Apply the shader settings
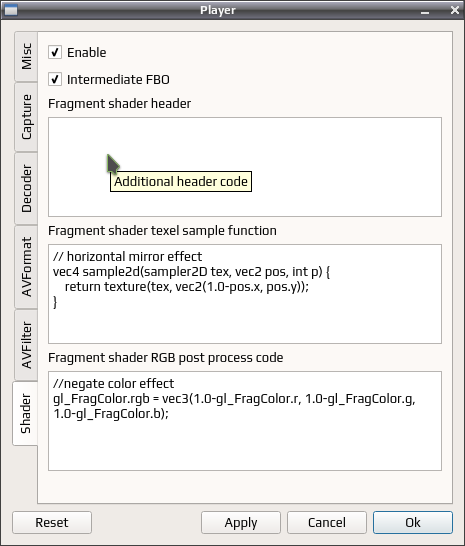465x546 pixels. click(241, 522)
